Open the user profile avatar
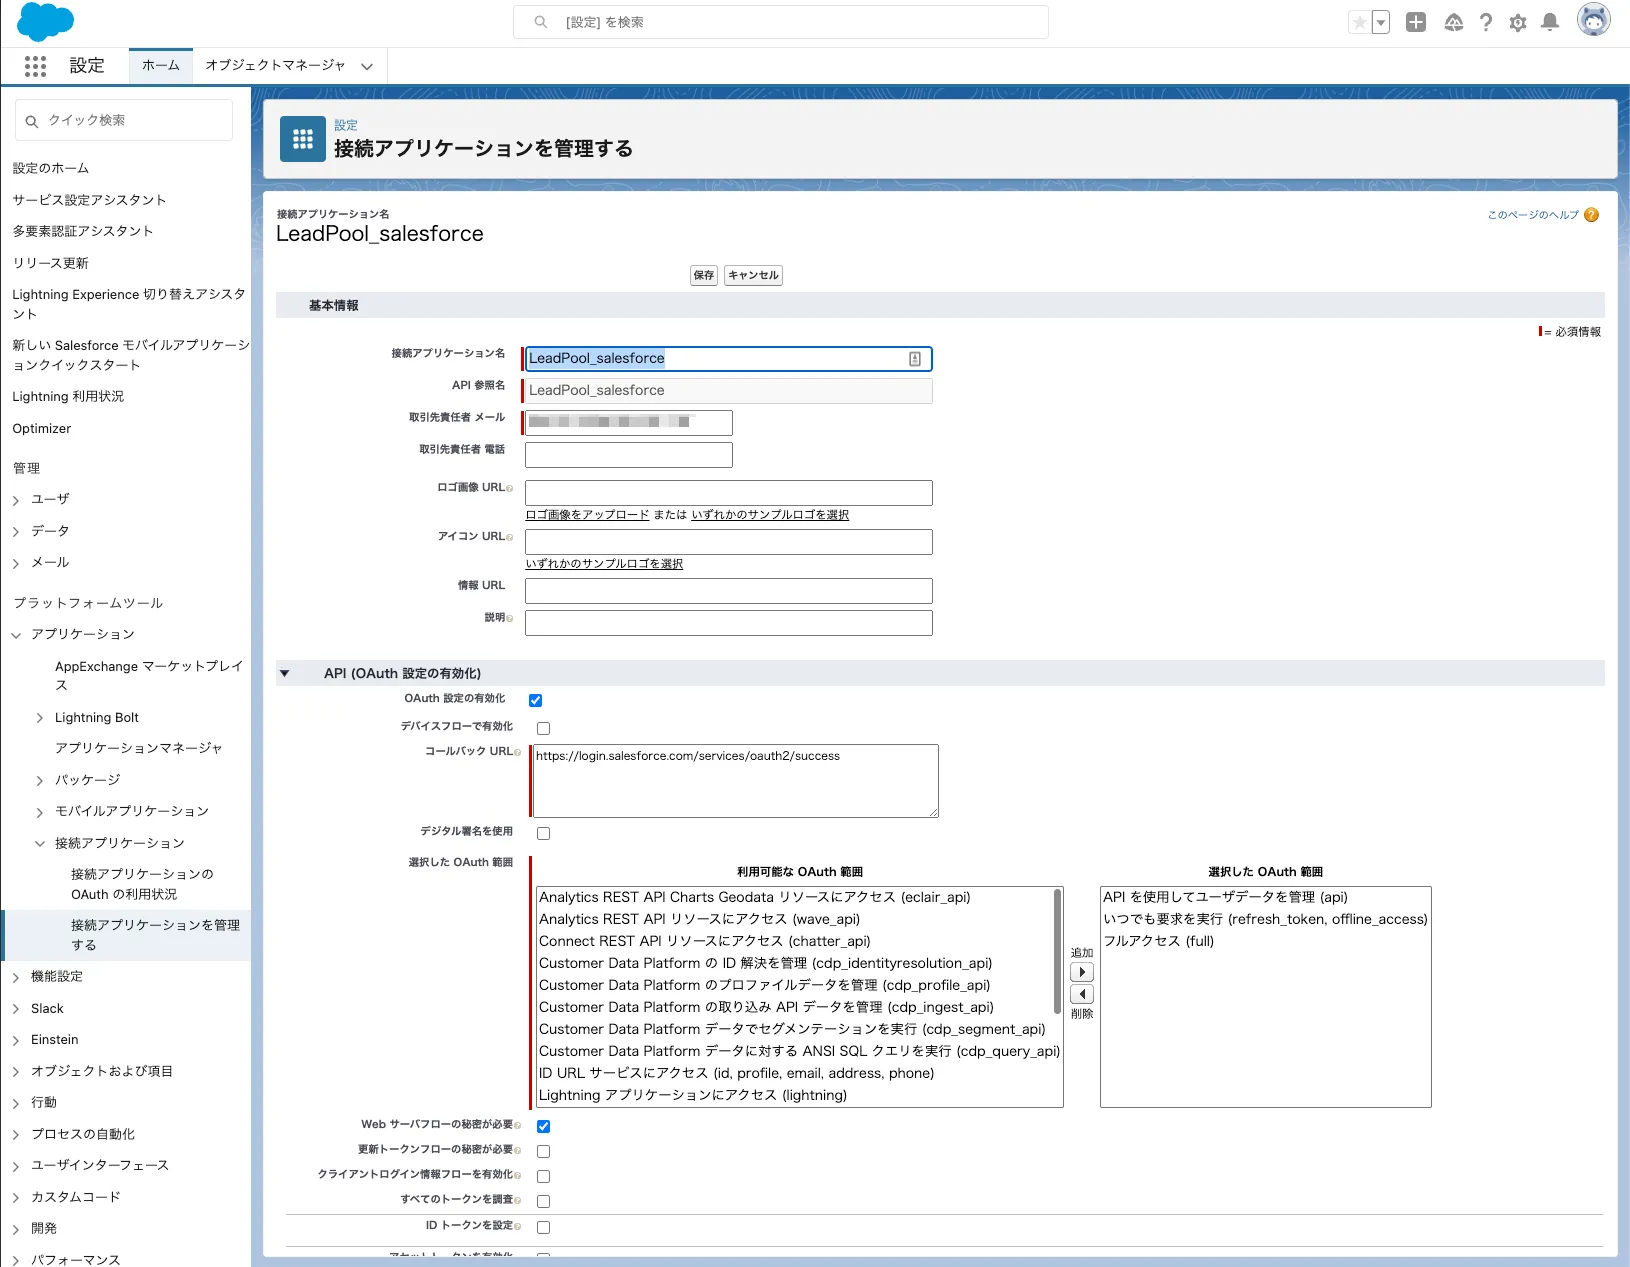The image size is (1630, 1267). pyautogui.click(x=1594, y=20)
